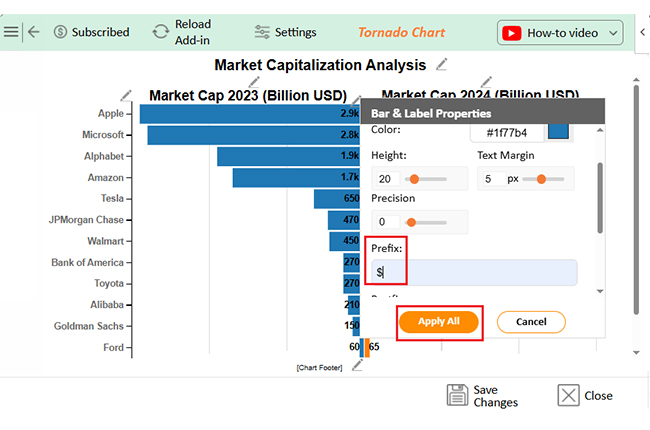Click the Close X box icon
Image resolution: width=650 pixels, height=430 pixels.
[568, 395]
